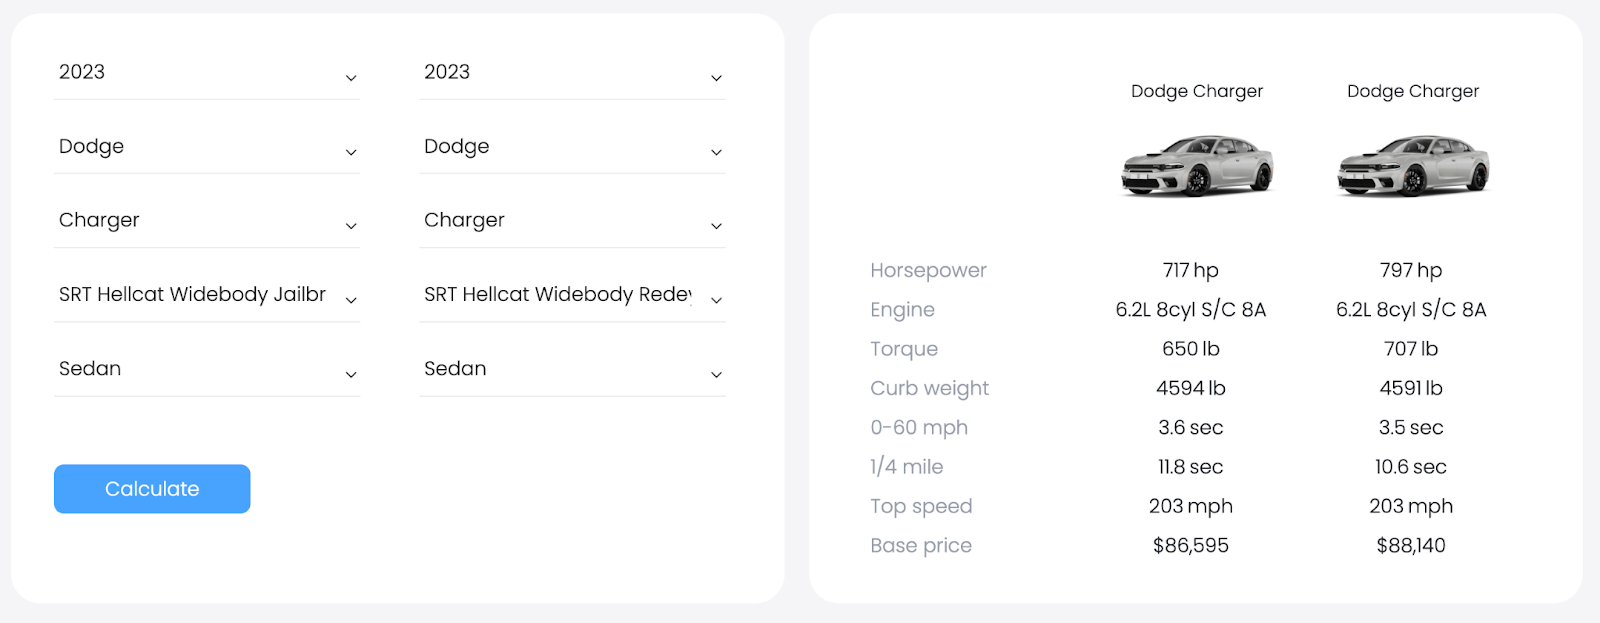Select the SRT Hellcat Widebody Jailbreak trim dropdown
1600x623 pixels.
click(205, 295)
